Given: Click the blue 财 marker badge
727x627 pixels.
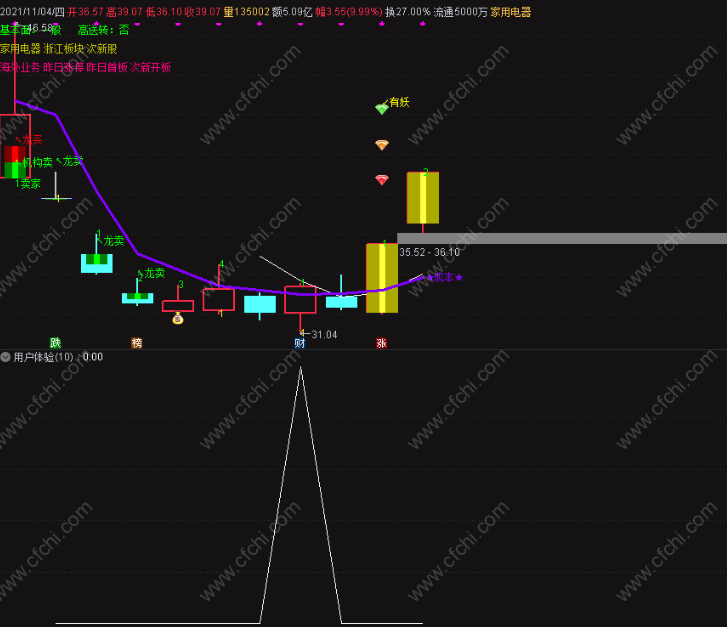Looking at the screenshot, I should (x=300, y=343).
